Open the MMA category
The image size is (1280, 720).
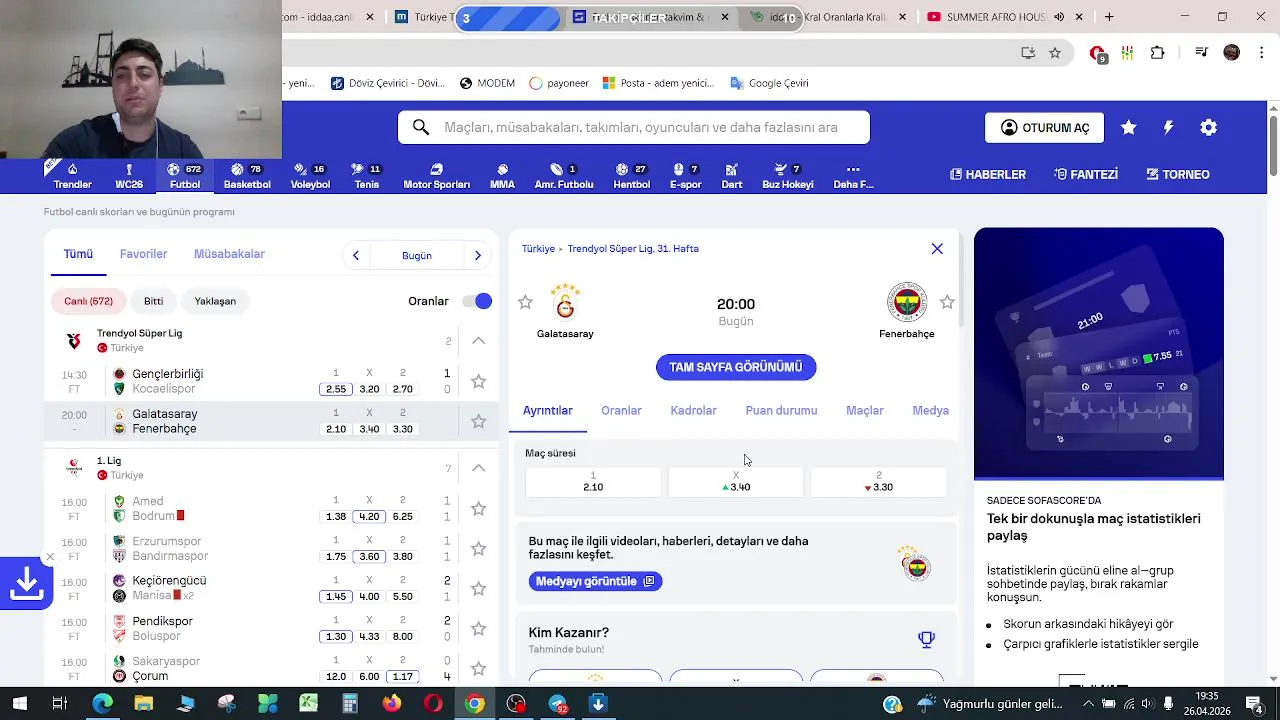502,176
